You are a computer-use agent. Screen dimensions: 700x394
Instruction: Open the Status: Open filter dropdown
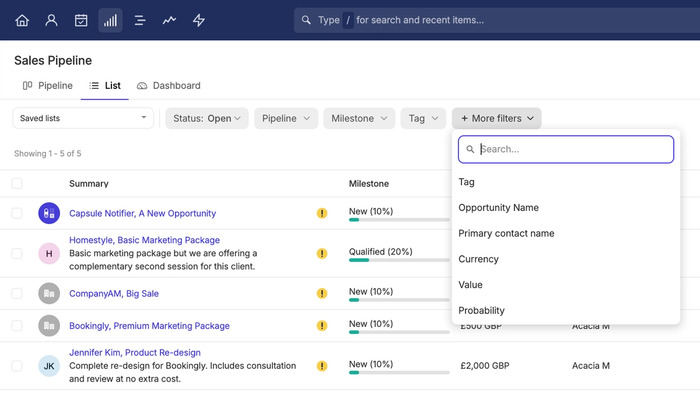(x=207, y=118)
